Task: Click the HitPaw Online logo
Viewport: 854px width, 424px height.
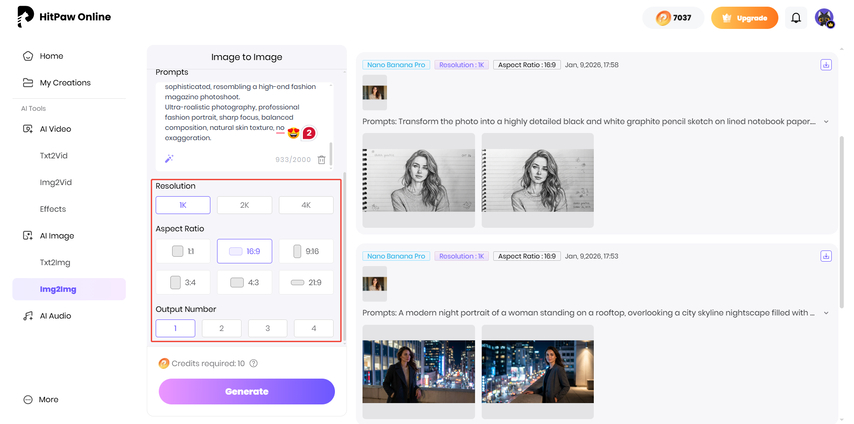Action: coord(65,17)
